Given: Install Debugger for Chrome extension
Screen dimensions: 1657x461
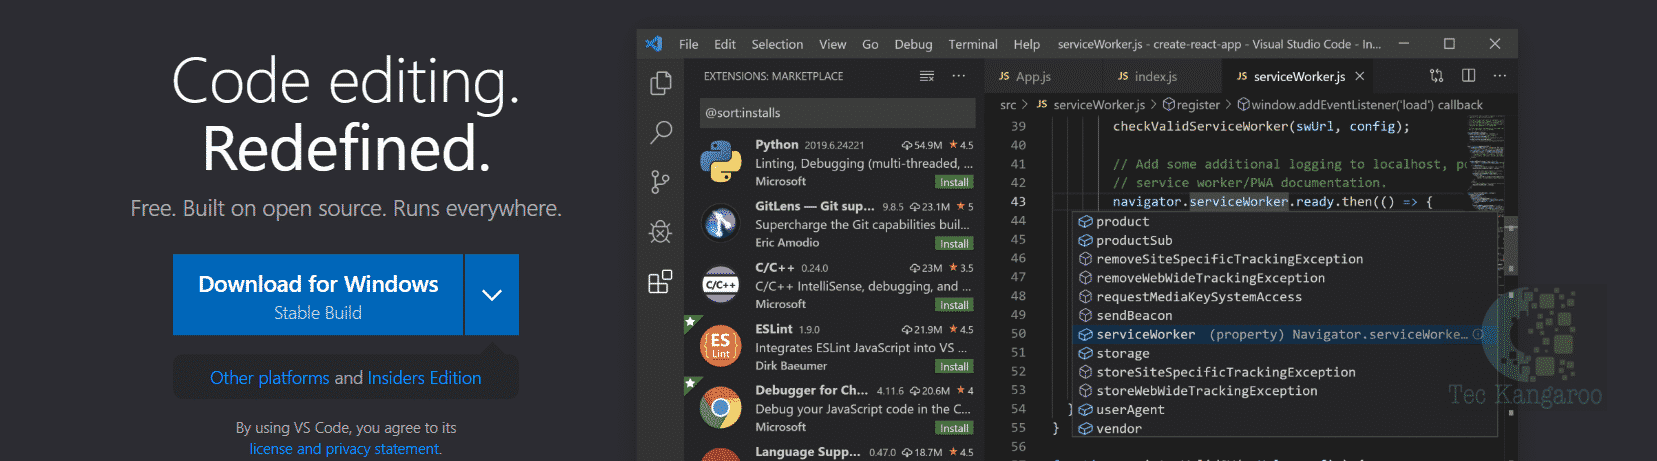Looking at the screenshot, I should (x=954, y=428).
